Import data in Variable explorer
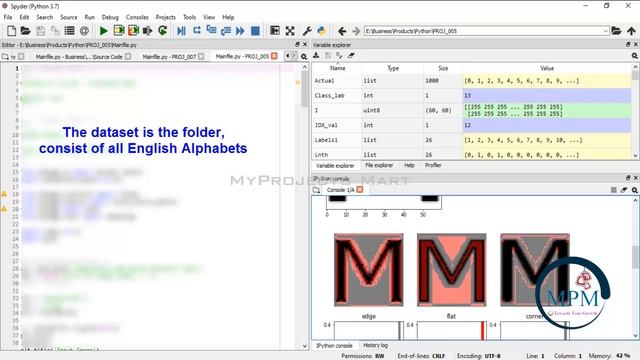Image resolution: width=640 pixels, height=360 pixels. click(x=316, y=56)
